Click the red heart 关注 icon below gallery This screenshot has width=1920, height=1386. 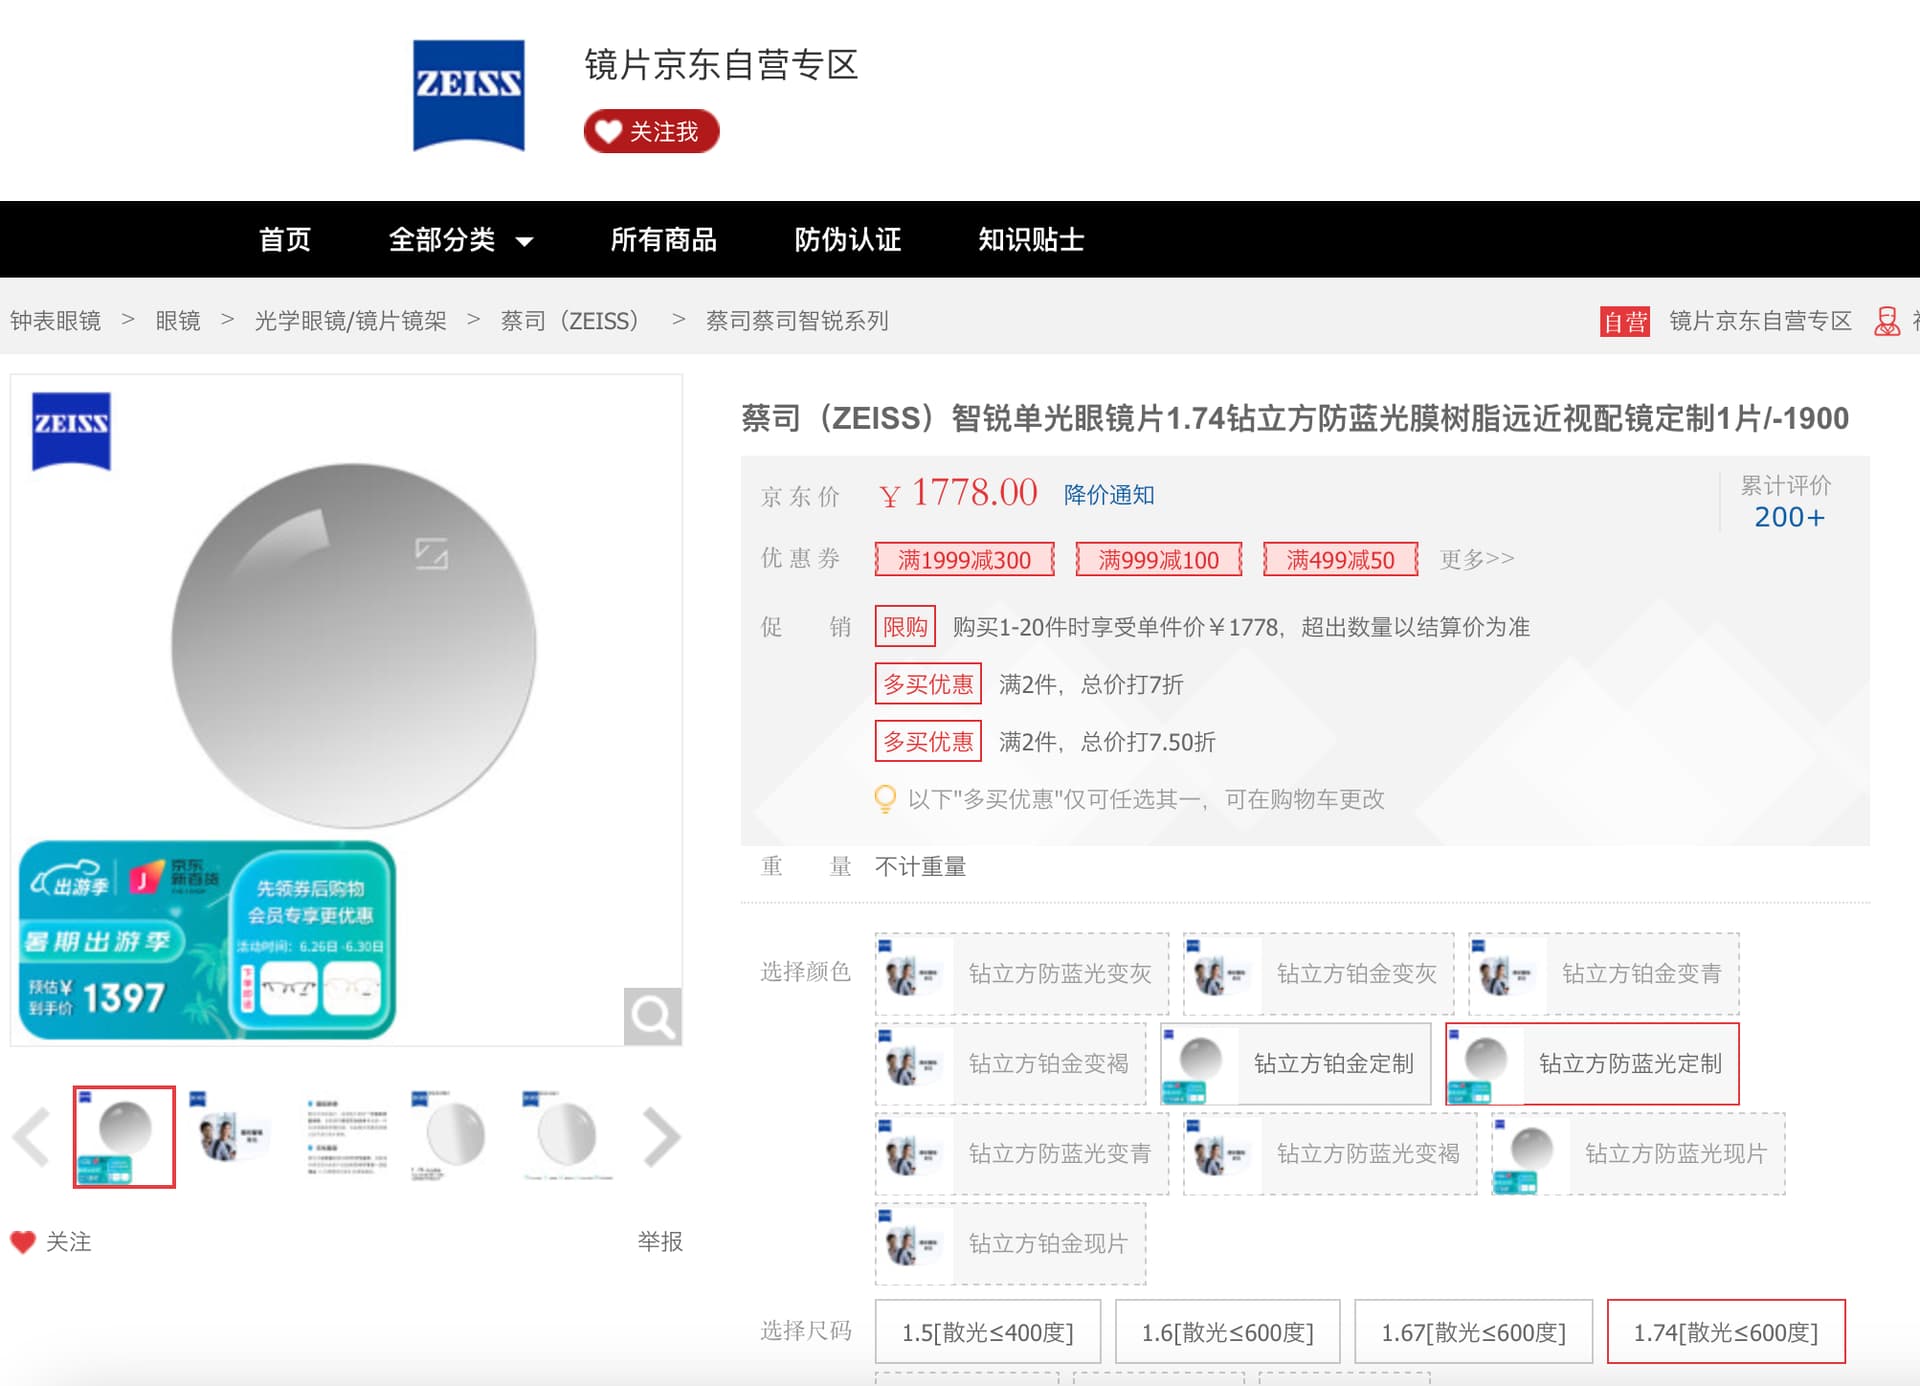(23, 1242)
